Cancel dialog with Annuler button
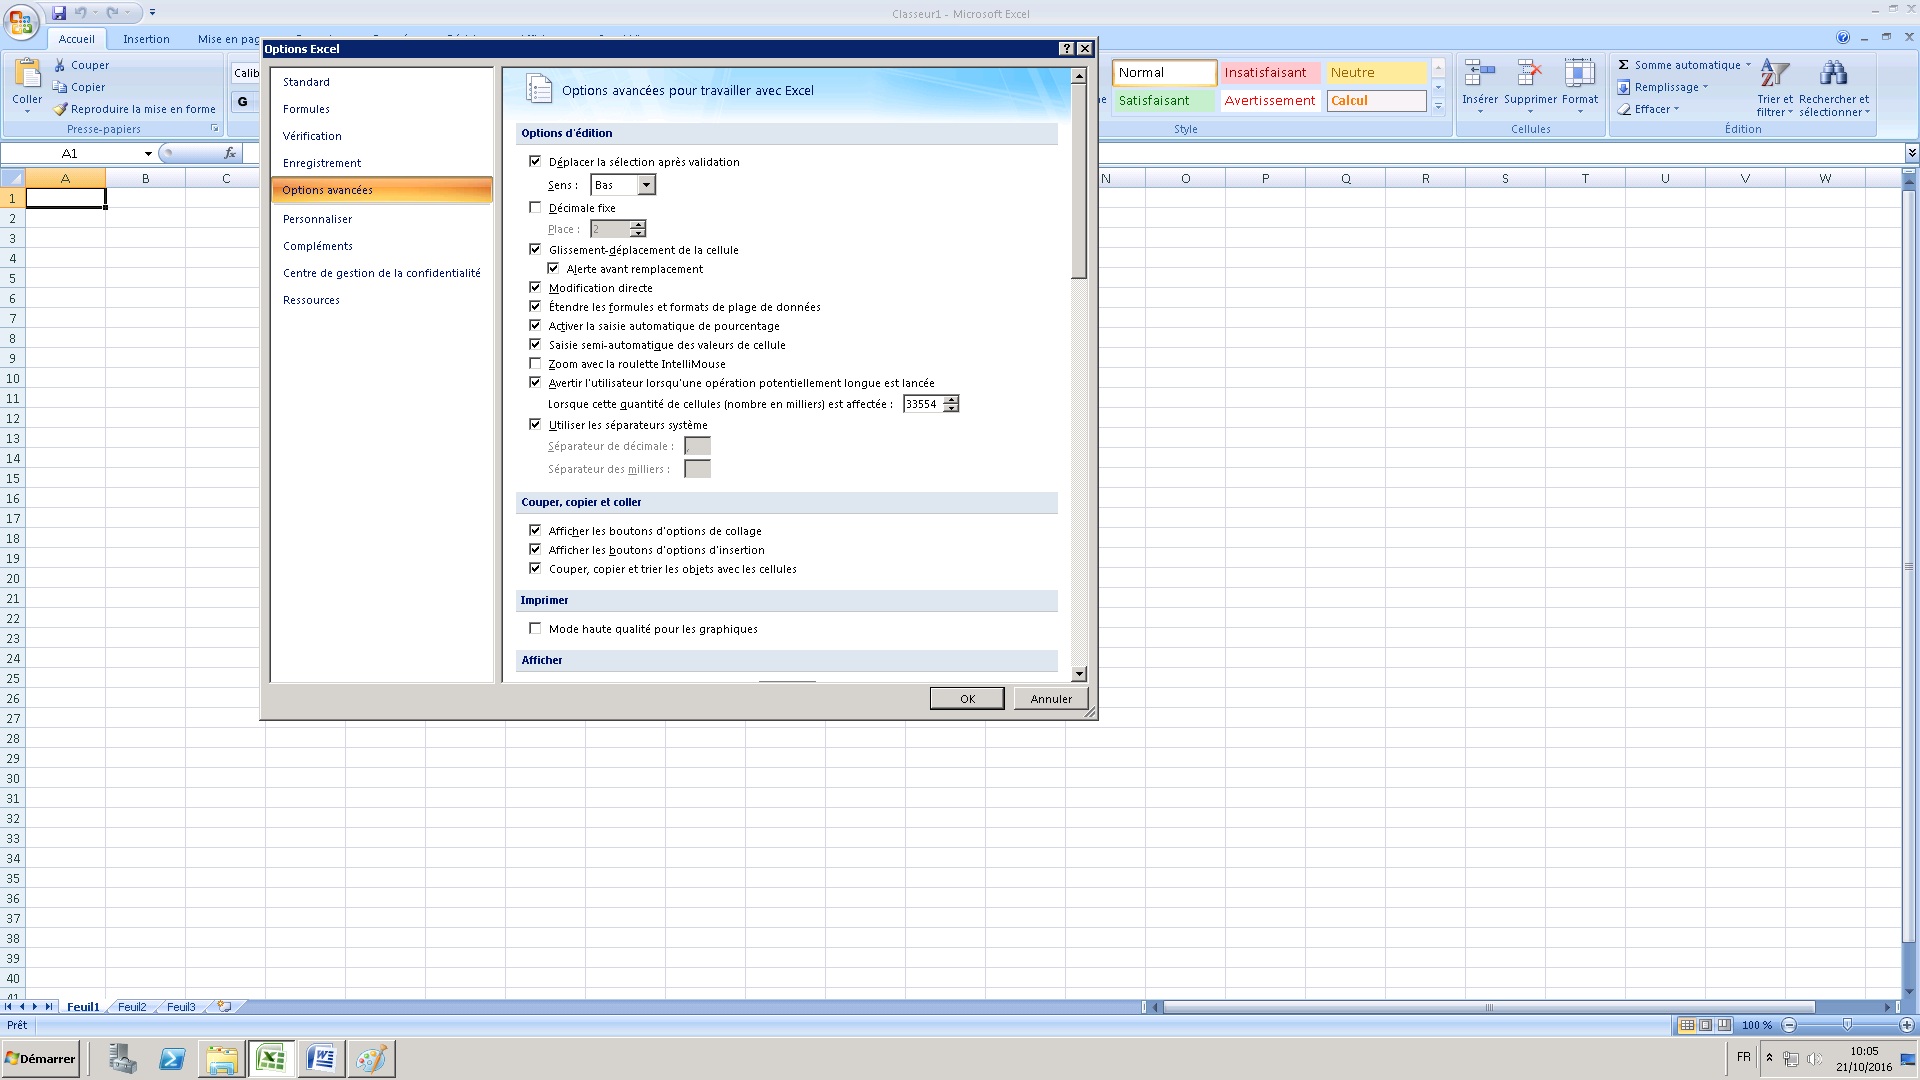 tap(1051, 699)
